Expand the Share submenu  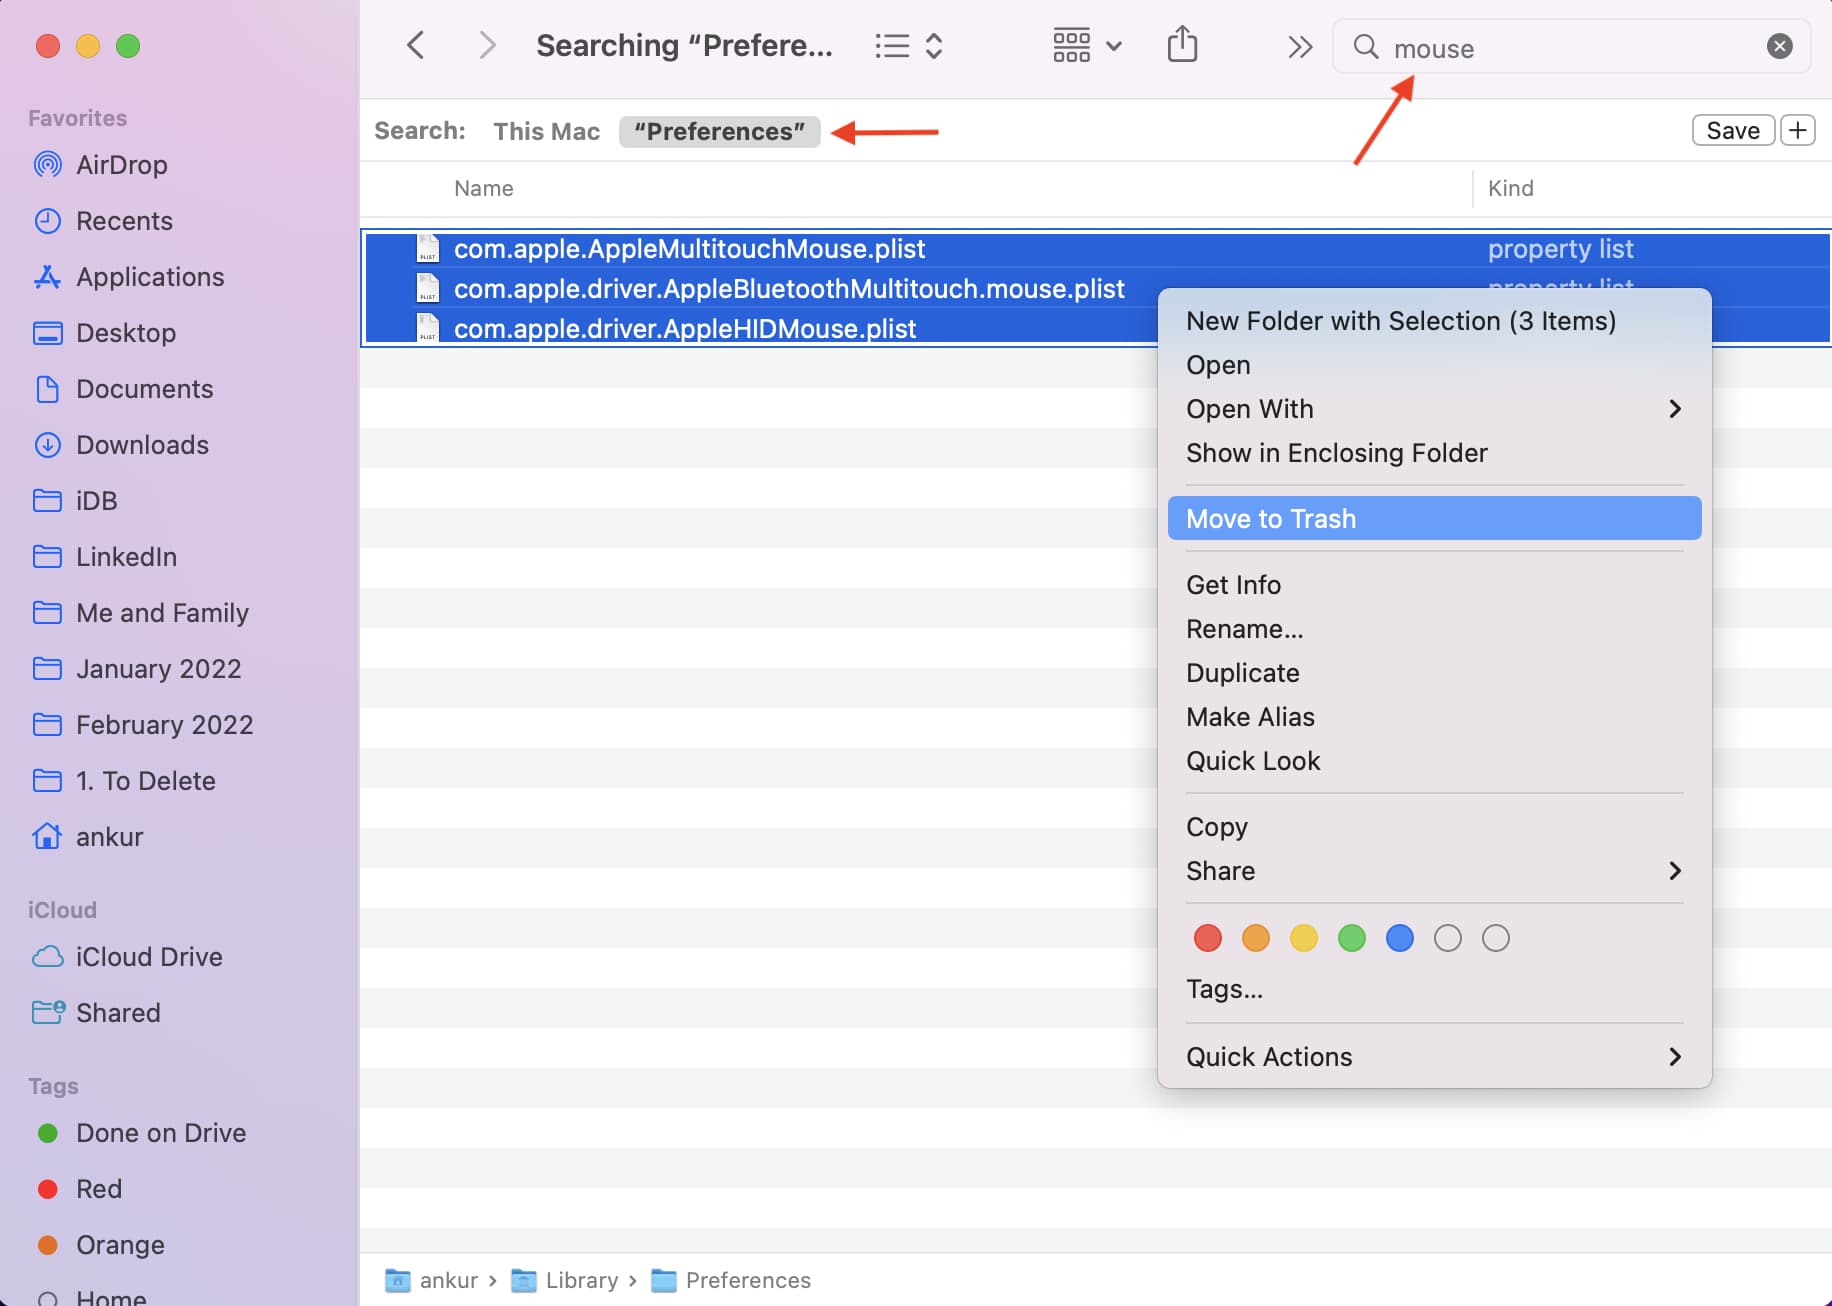[1434, 871]
